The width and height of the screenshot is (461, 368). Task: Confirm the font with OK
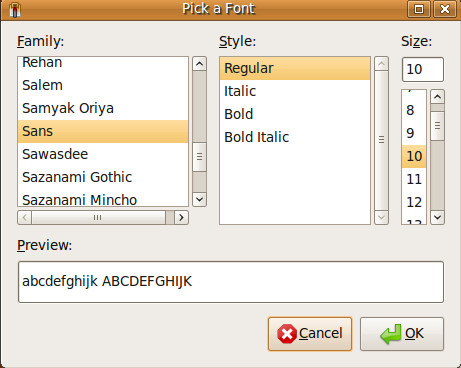coord(402,334)
